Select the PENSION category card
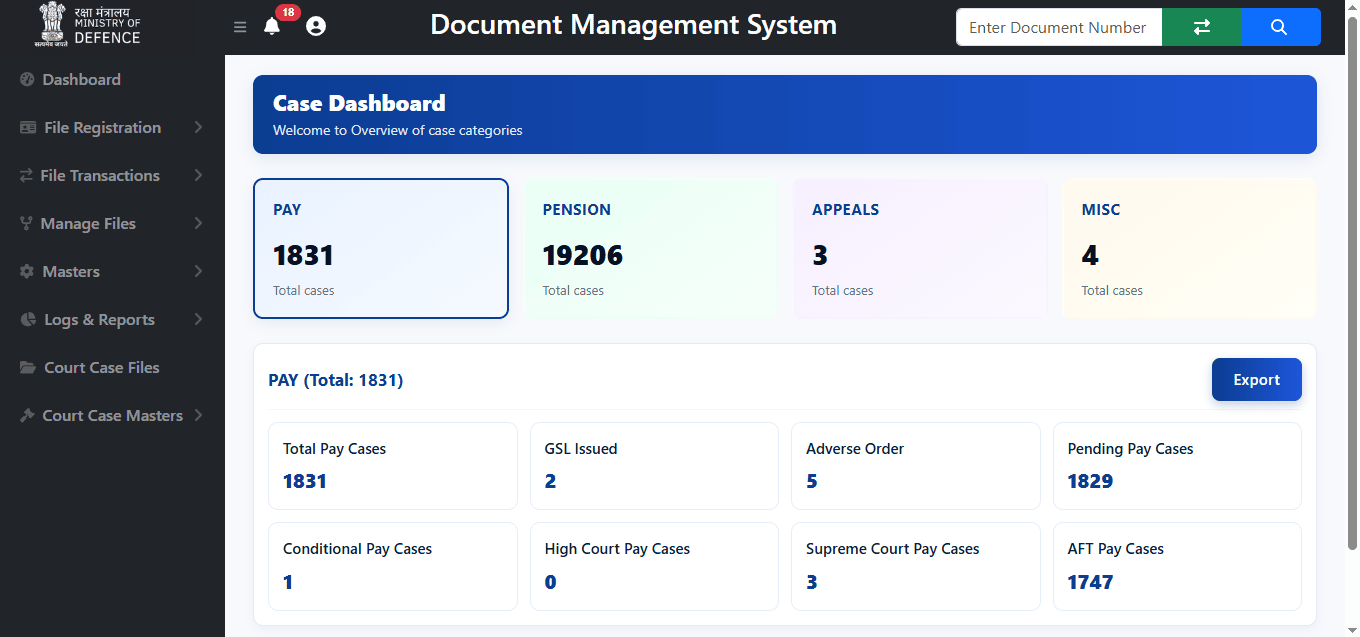Screen dimensions: 1360x637 pos(650,249)
